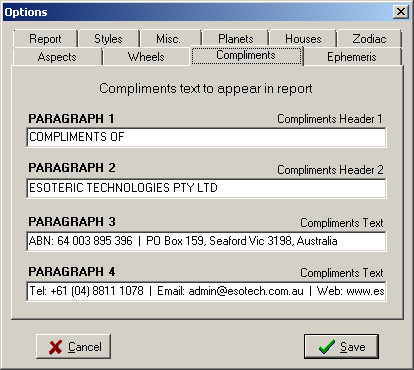
Task: Select the Wheels tab
Action: pyautogui.click(x=146, y=57)
